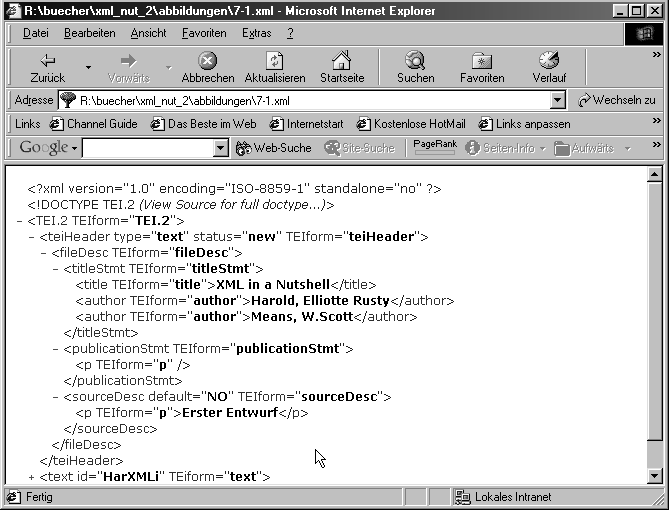Click the DOCTYPE TEI.2 declaration line
Screen dimensions: 669x510
click(x=181, y=205)
